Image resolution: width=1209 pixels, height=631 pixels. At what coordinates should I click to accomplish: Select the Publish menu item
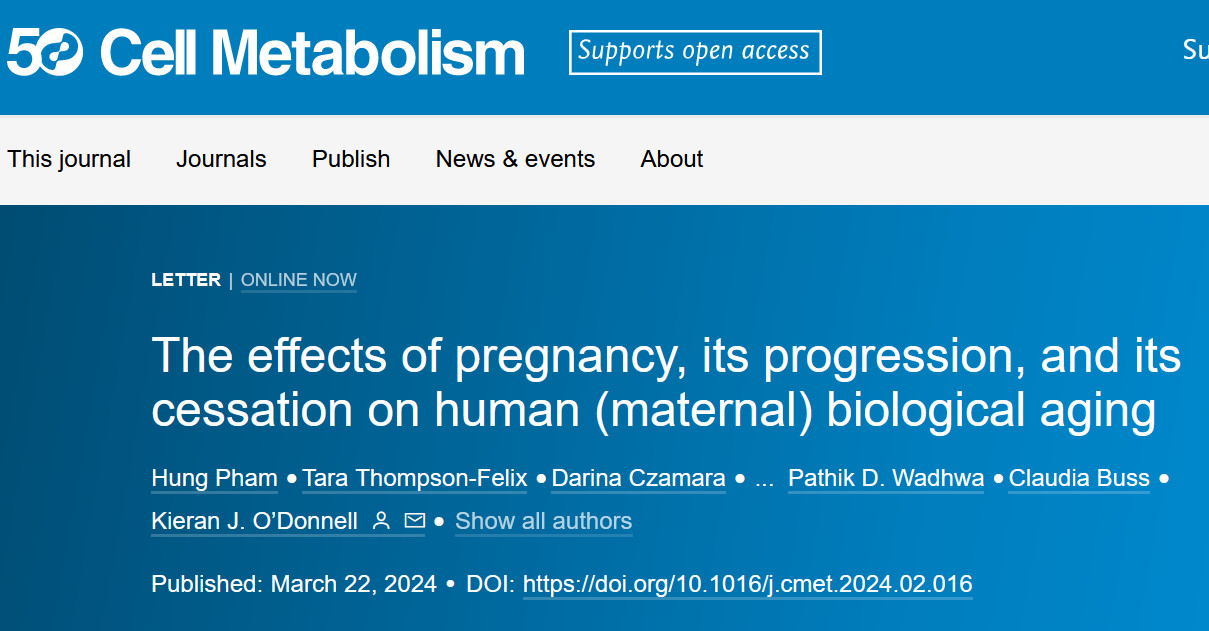click(x=351, y=159)
